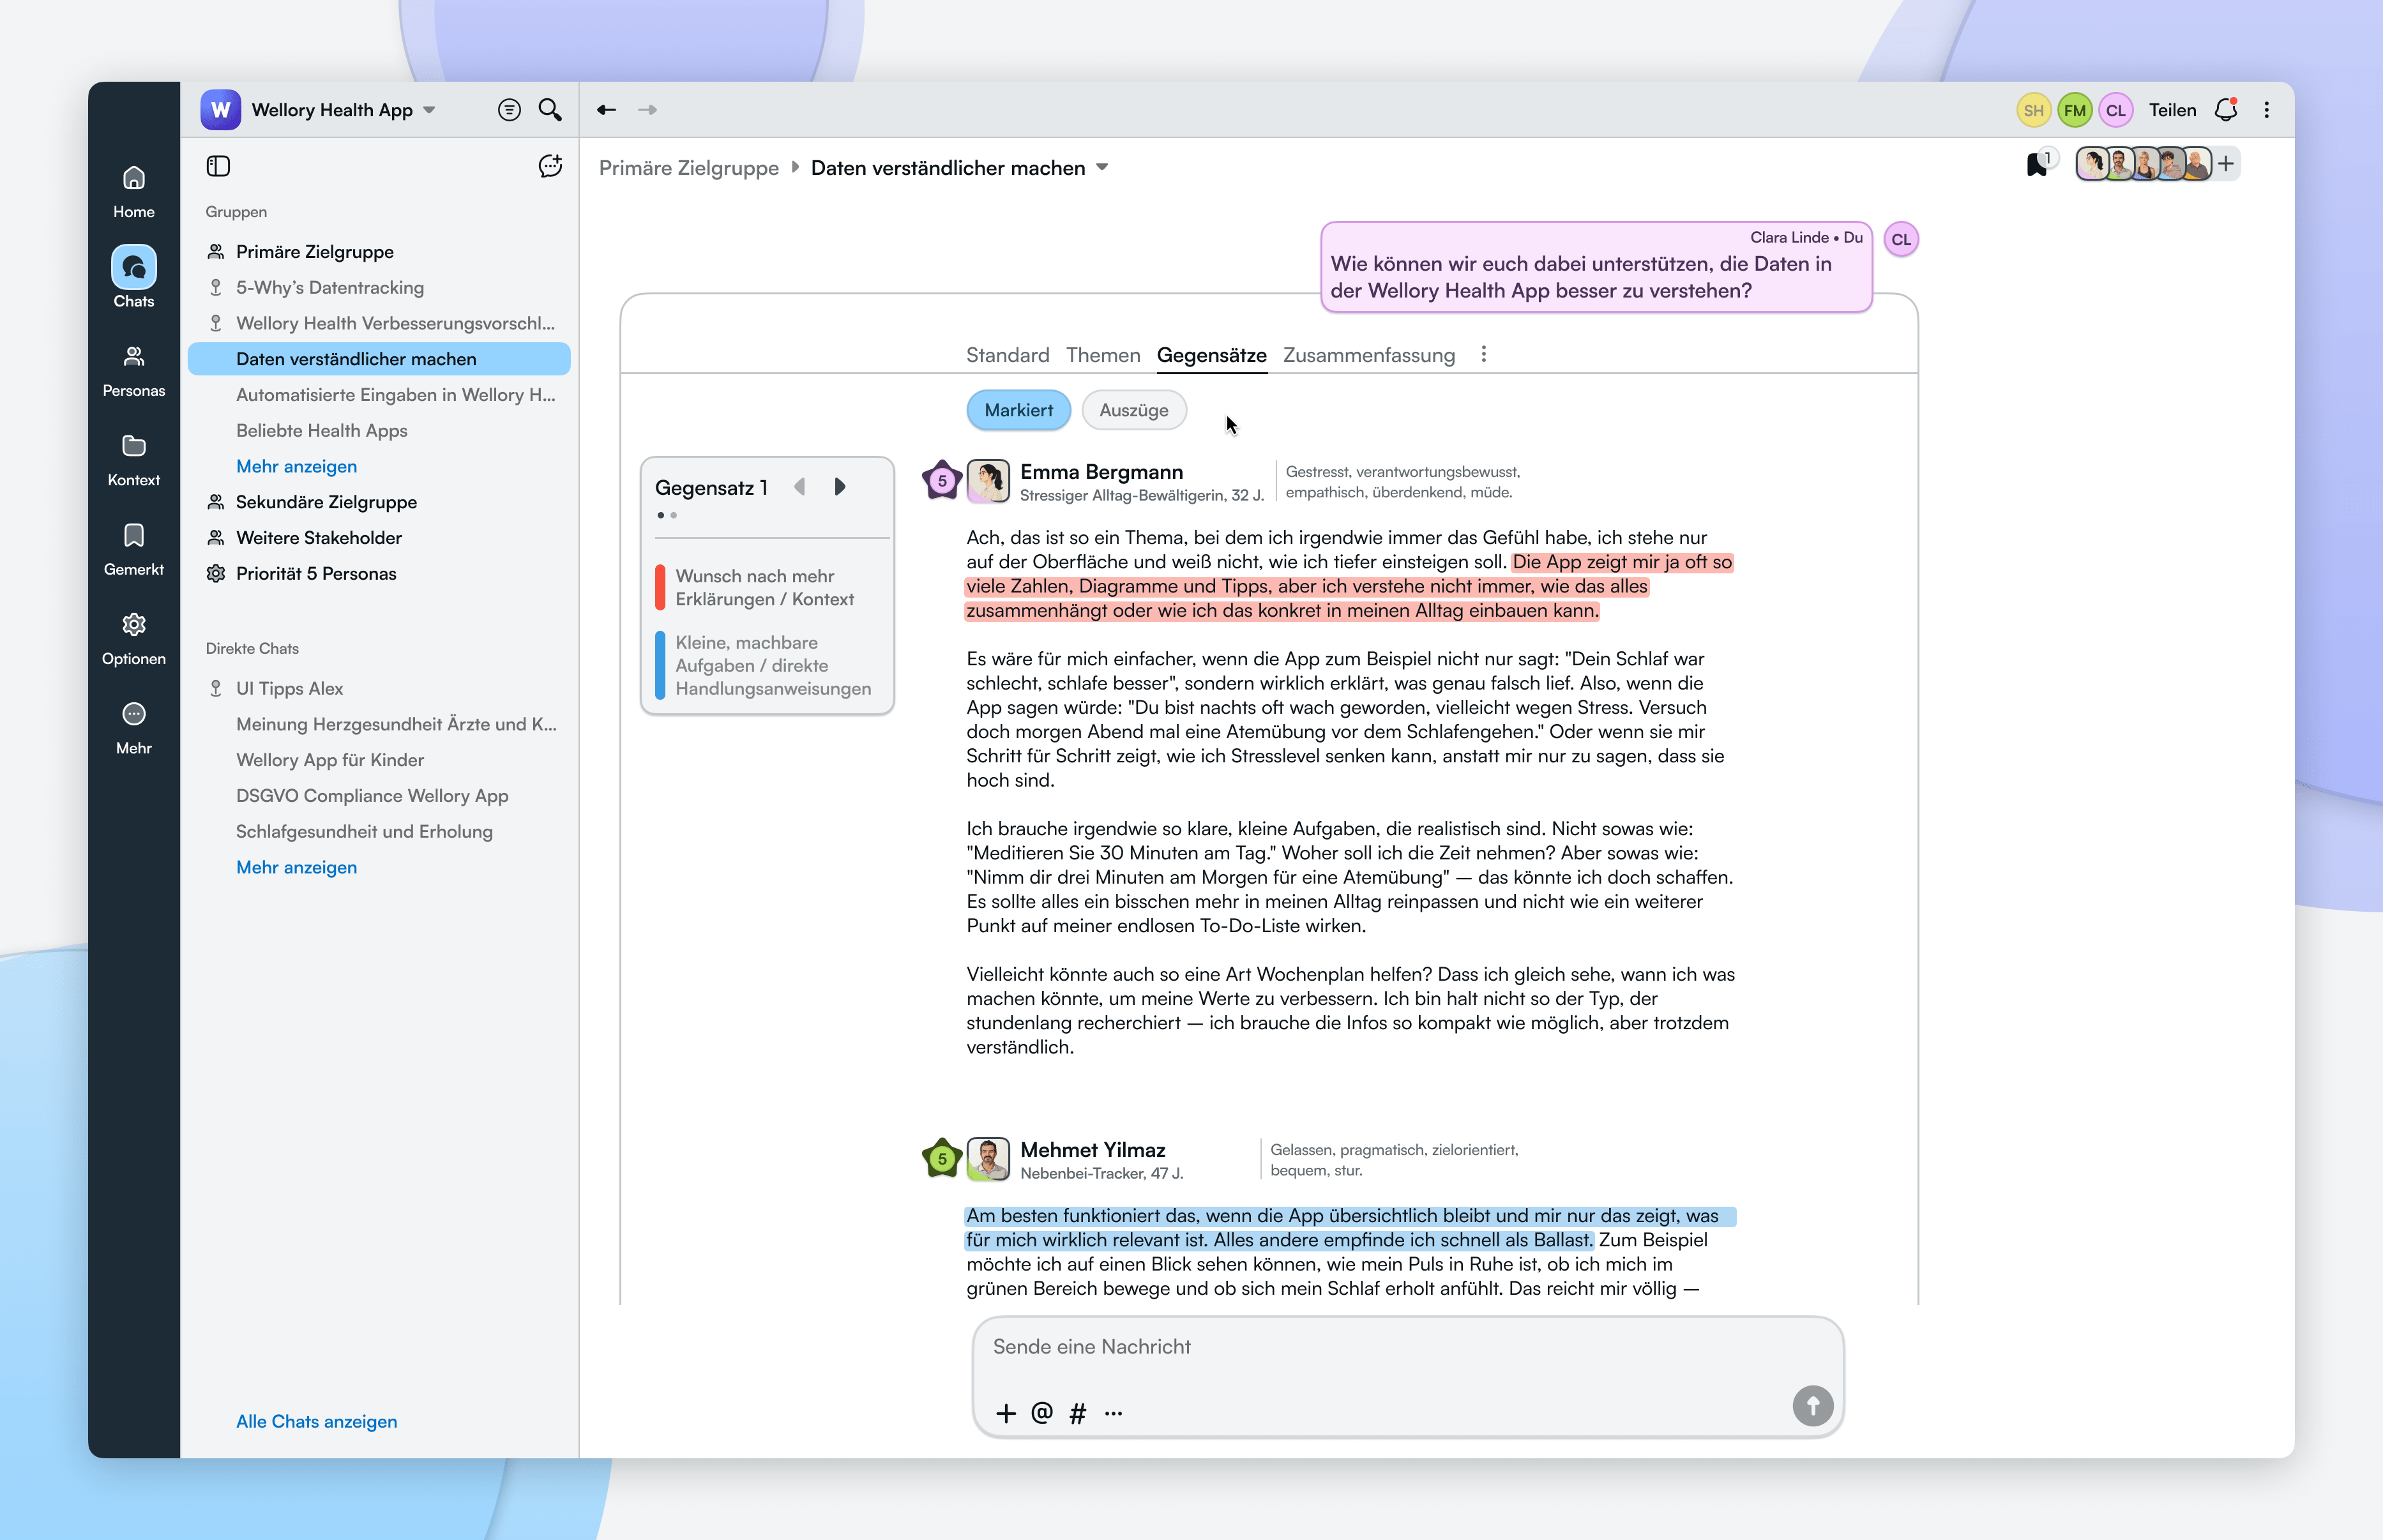Add attachment with plus in message box
This screenshot has height=1540, width=2383.
1006,1413
